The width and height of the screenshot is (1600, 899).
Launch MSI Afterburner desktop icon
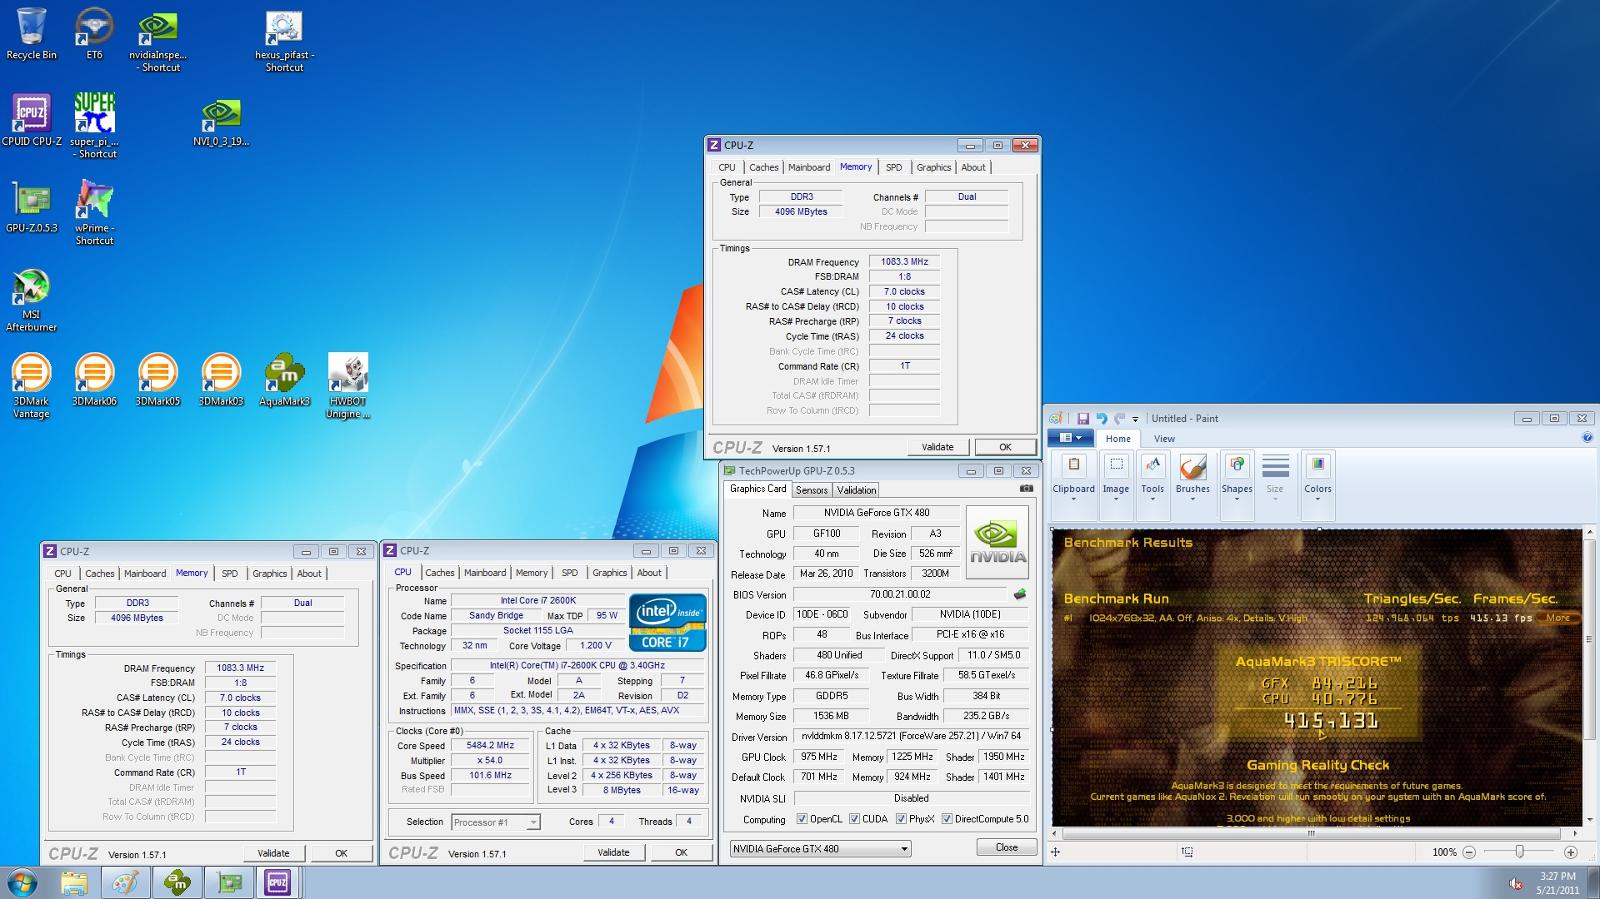point(31,300)
